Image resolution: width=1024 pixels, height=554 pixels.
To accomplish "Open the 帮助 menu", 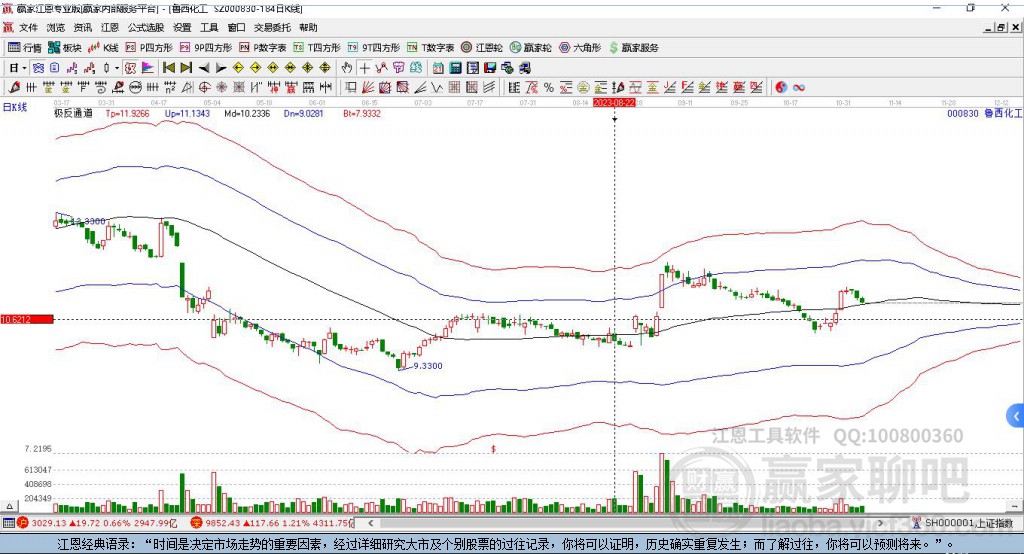I will pos(308,27).
